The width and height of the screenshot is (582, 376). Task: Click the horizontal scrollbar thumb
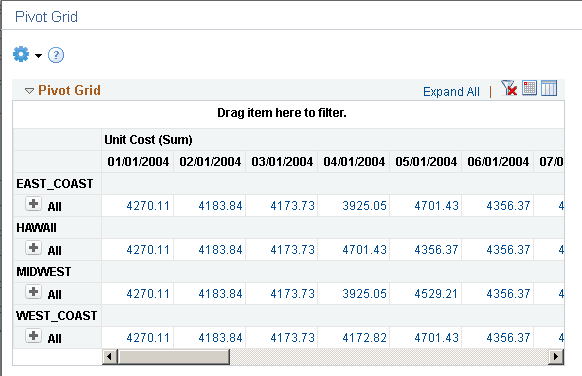[174, 357]
